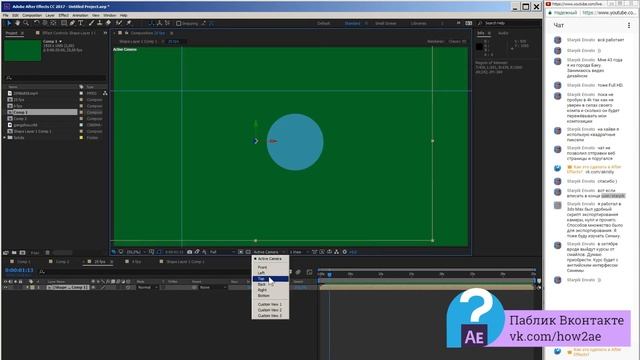Select the Rectangle shape tool
This screenshot has height=360, width=640.
pos(64,23)
